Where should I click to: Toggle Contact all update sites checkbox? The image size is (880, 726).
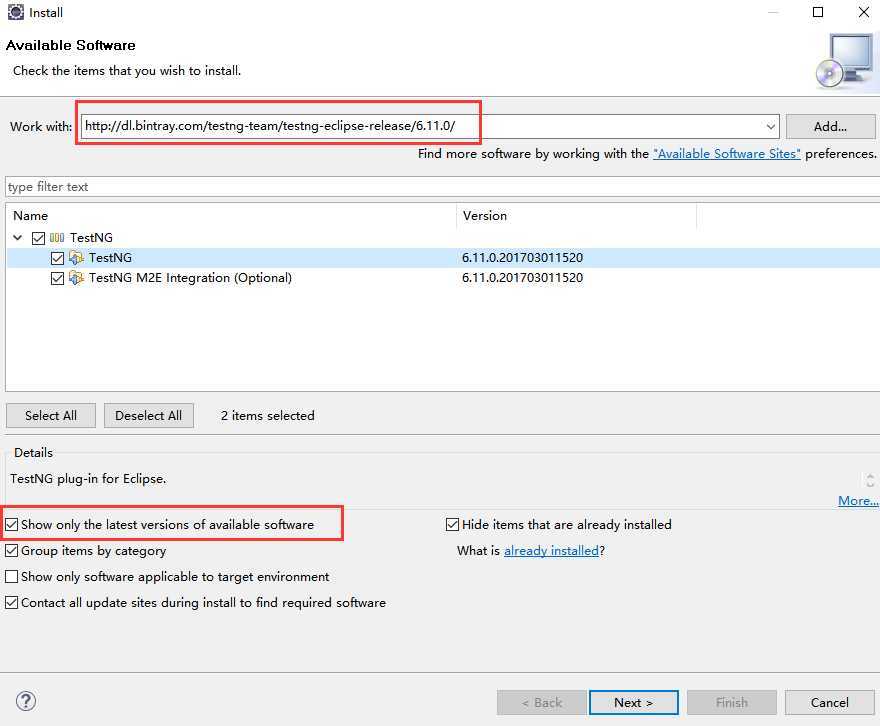tap(12, 603)
